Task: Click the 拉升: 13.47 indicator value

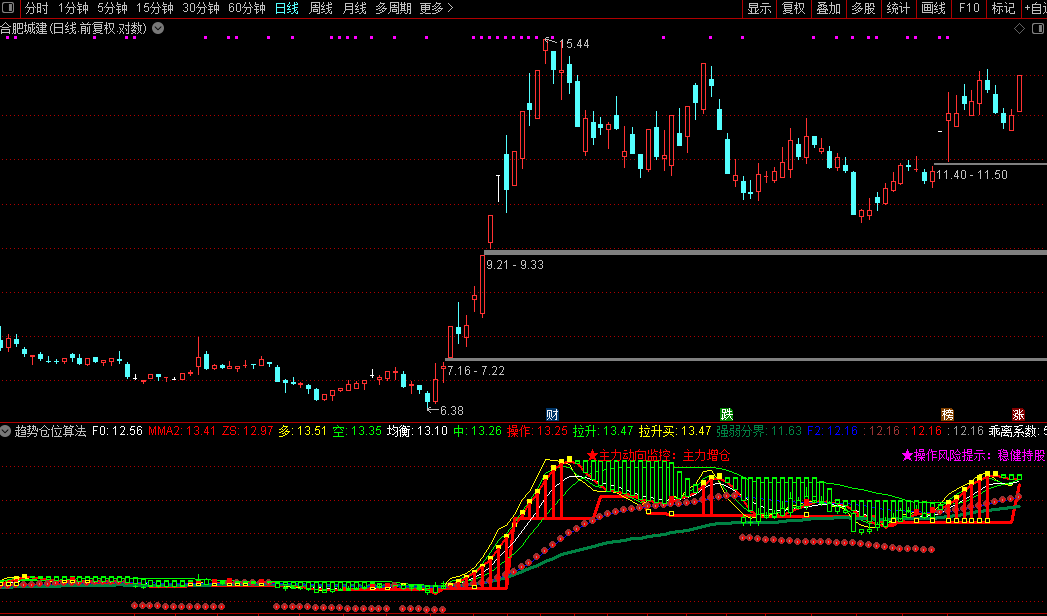Action: coord(603,431)
